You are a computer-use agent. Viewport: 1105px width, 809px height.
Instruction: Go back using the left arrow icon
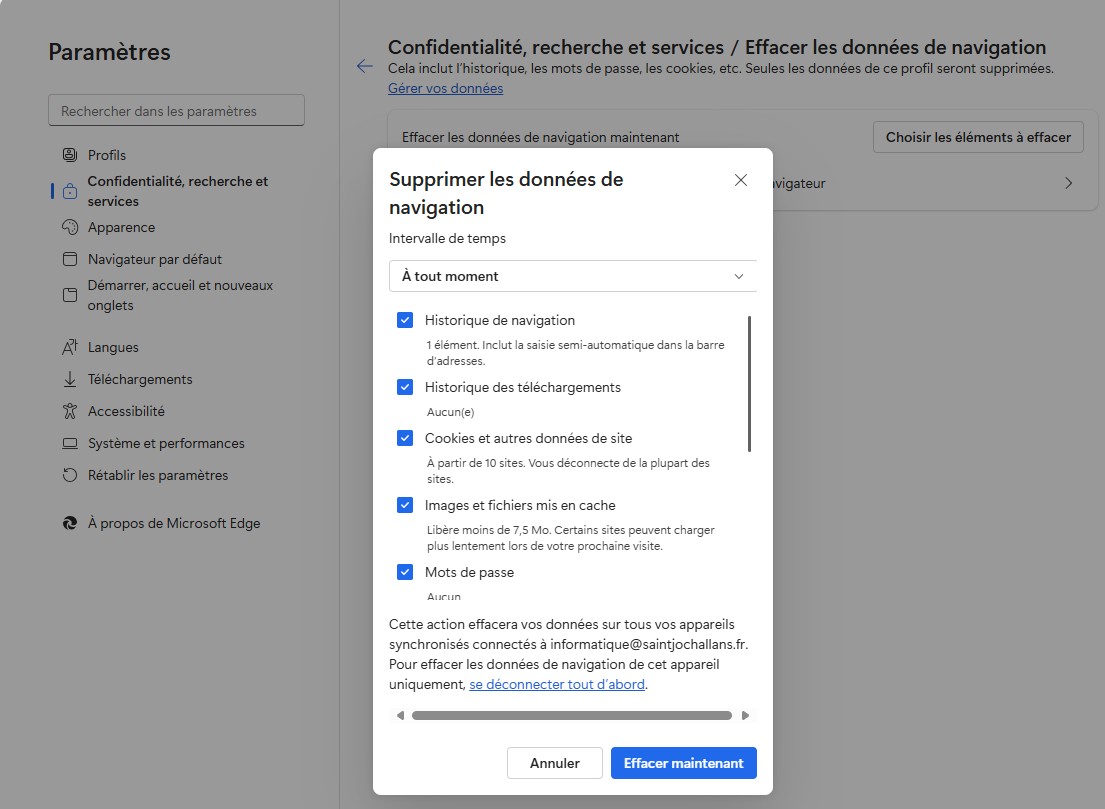[365, 66]
